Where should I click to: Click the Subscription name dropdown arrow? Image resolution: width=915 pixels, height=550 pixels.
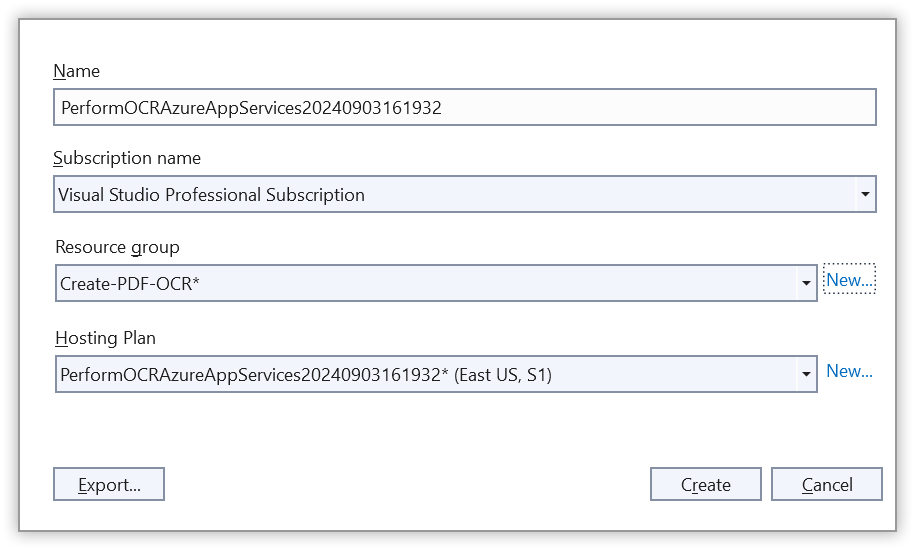tap(865, 195)
